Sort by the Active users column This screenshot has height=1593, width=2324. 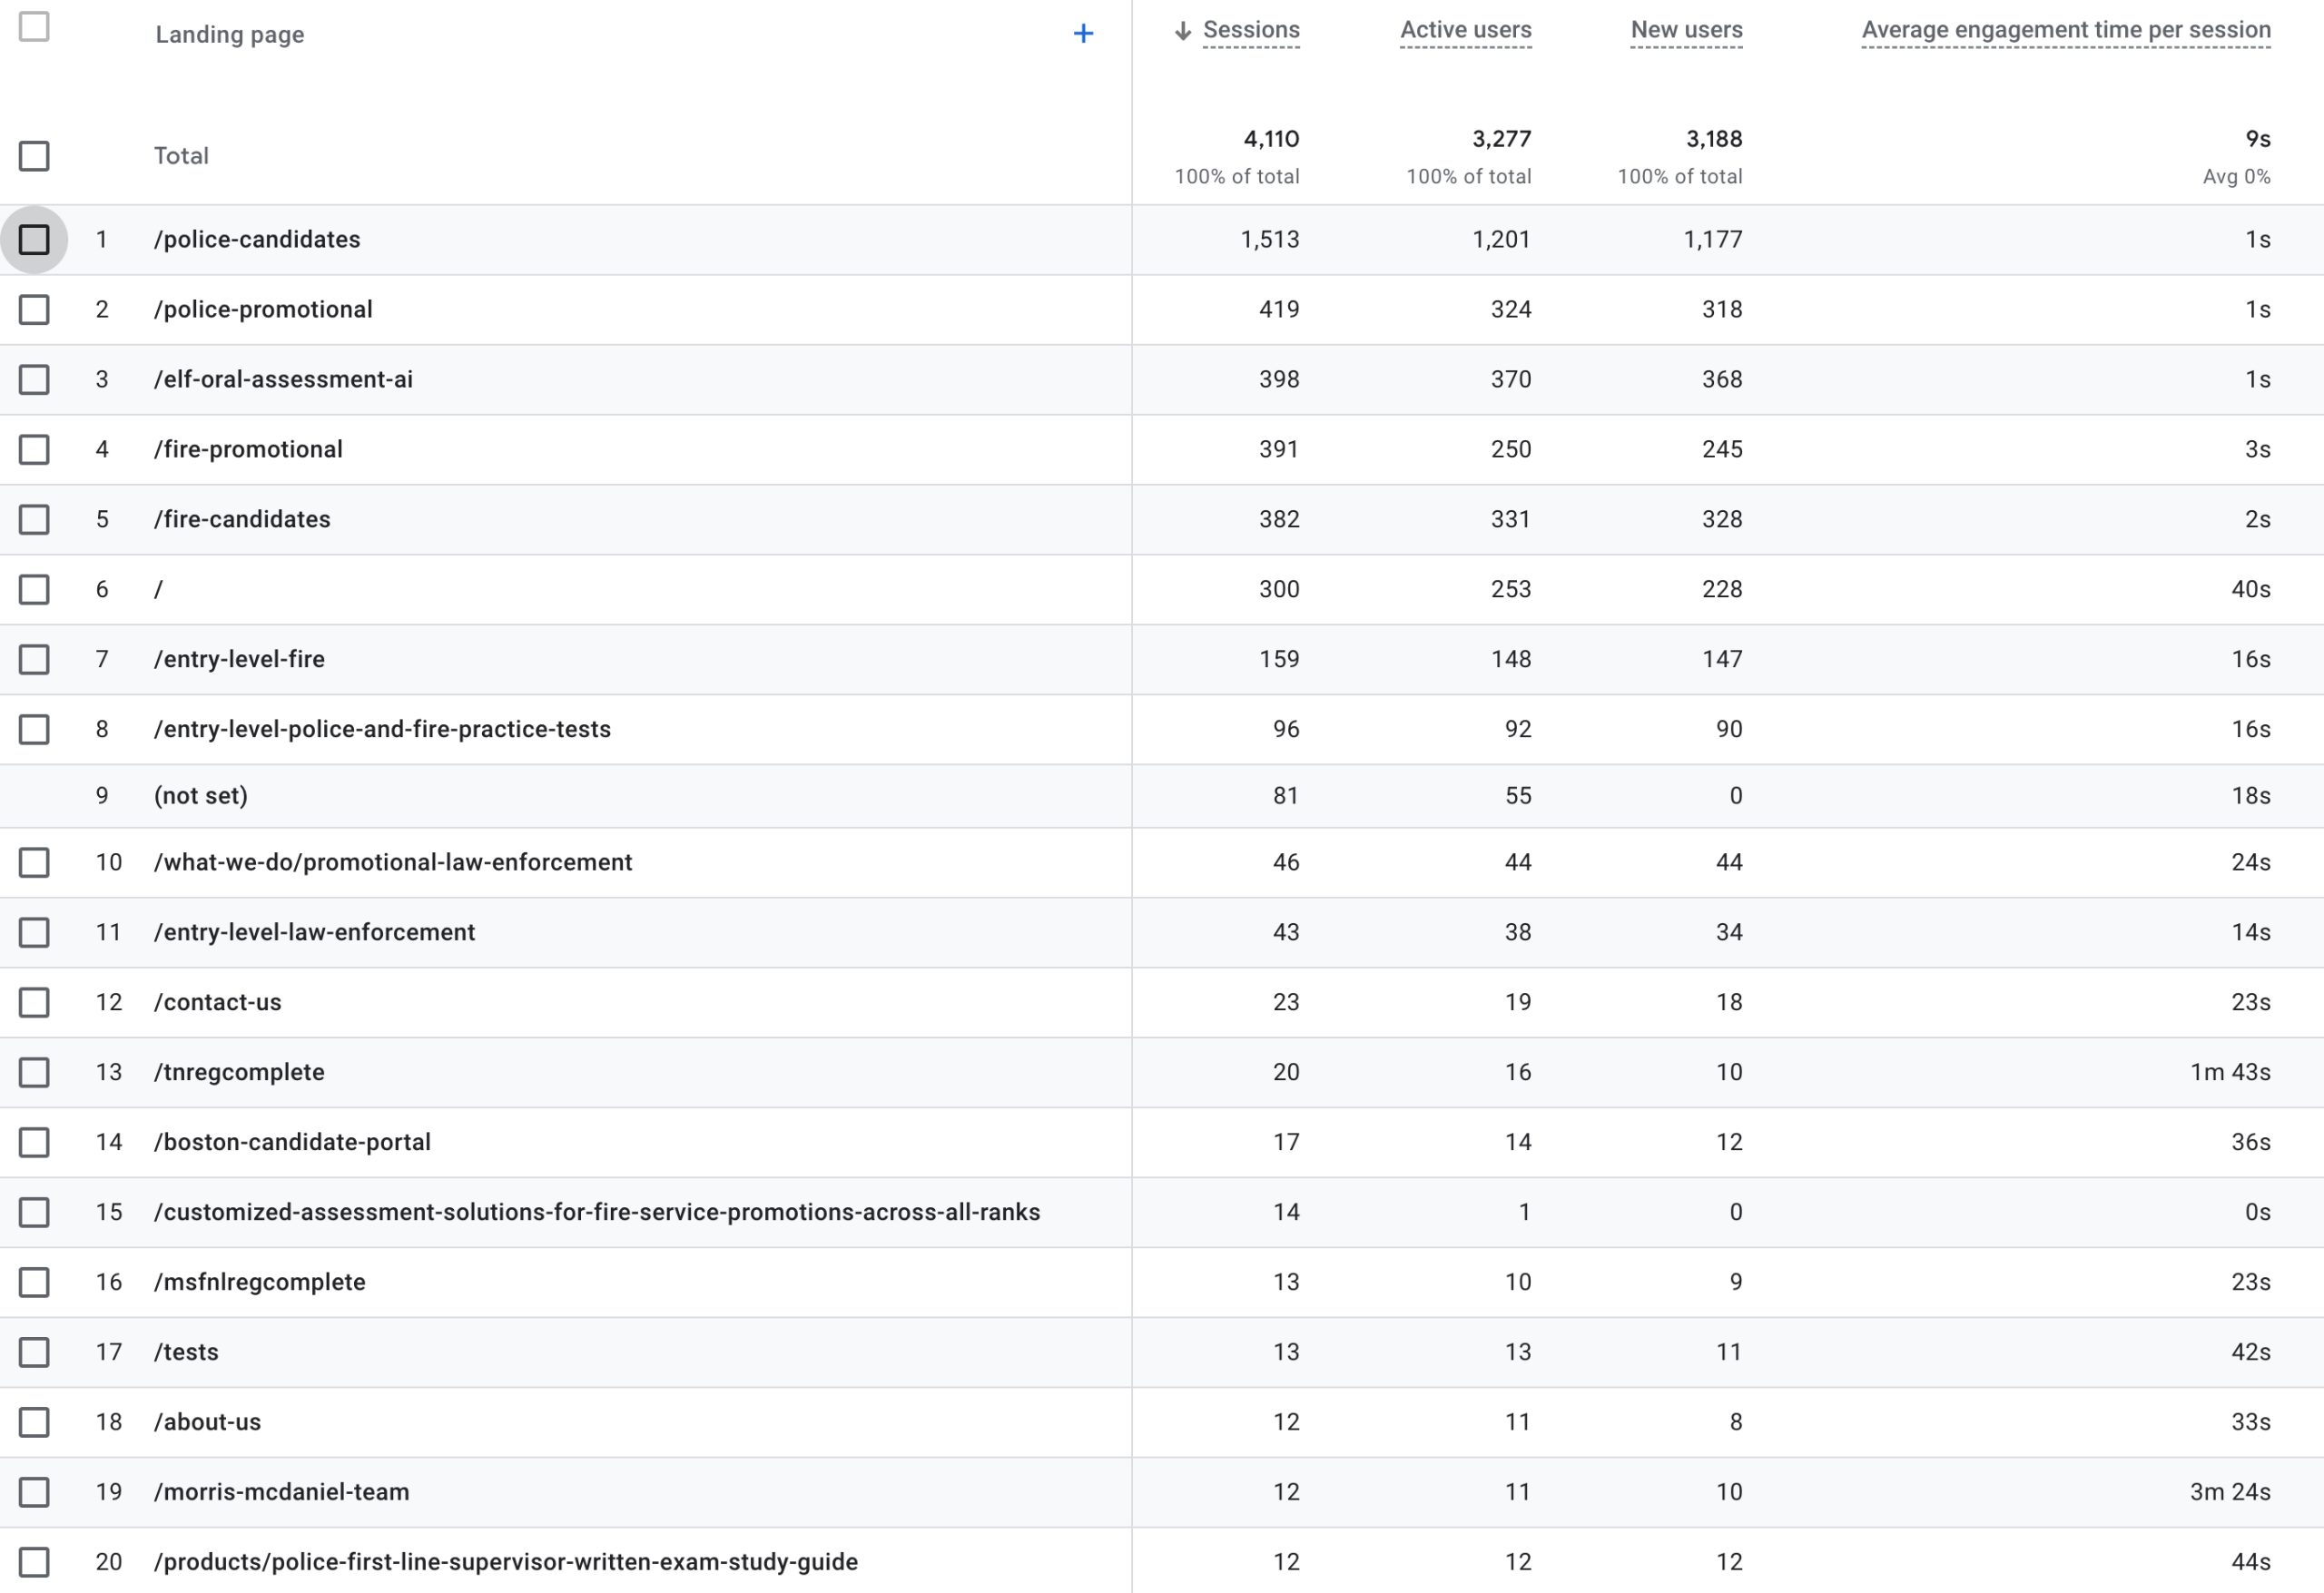(1465, 30)
